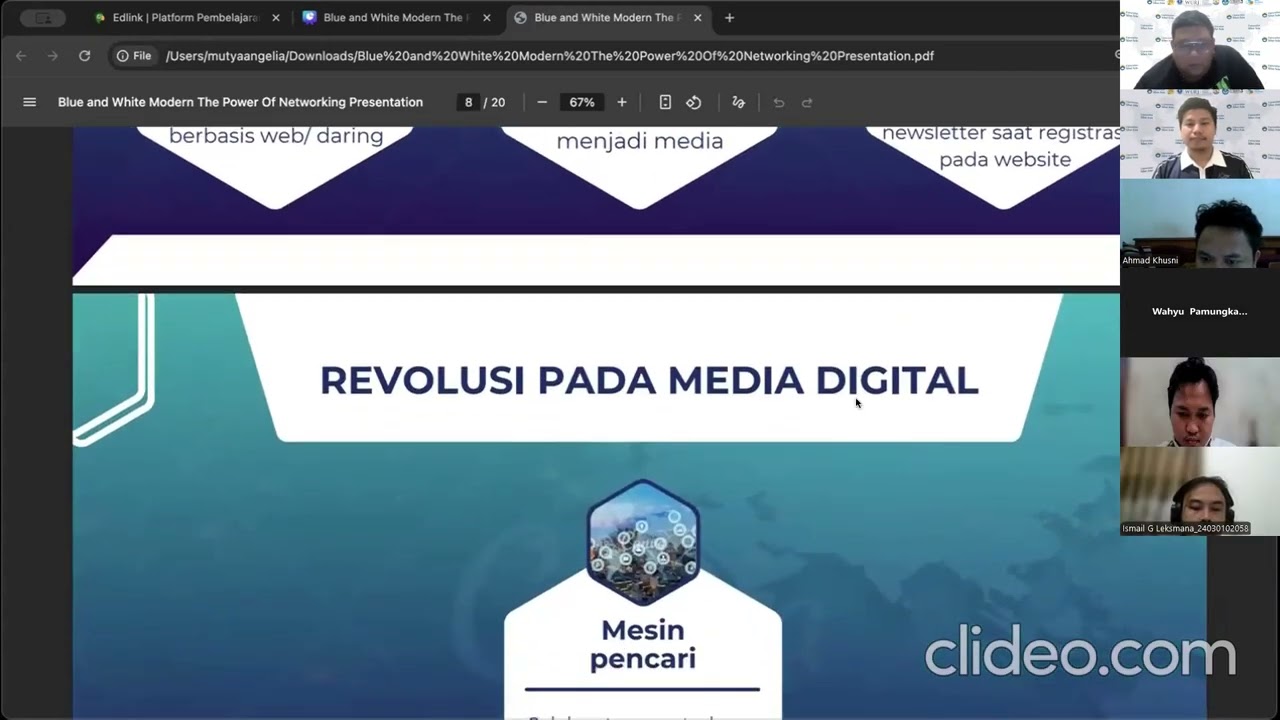
Task: Go back to previous page
Action: tap(21, 56)
